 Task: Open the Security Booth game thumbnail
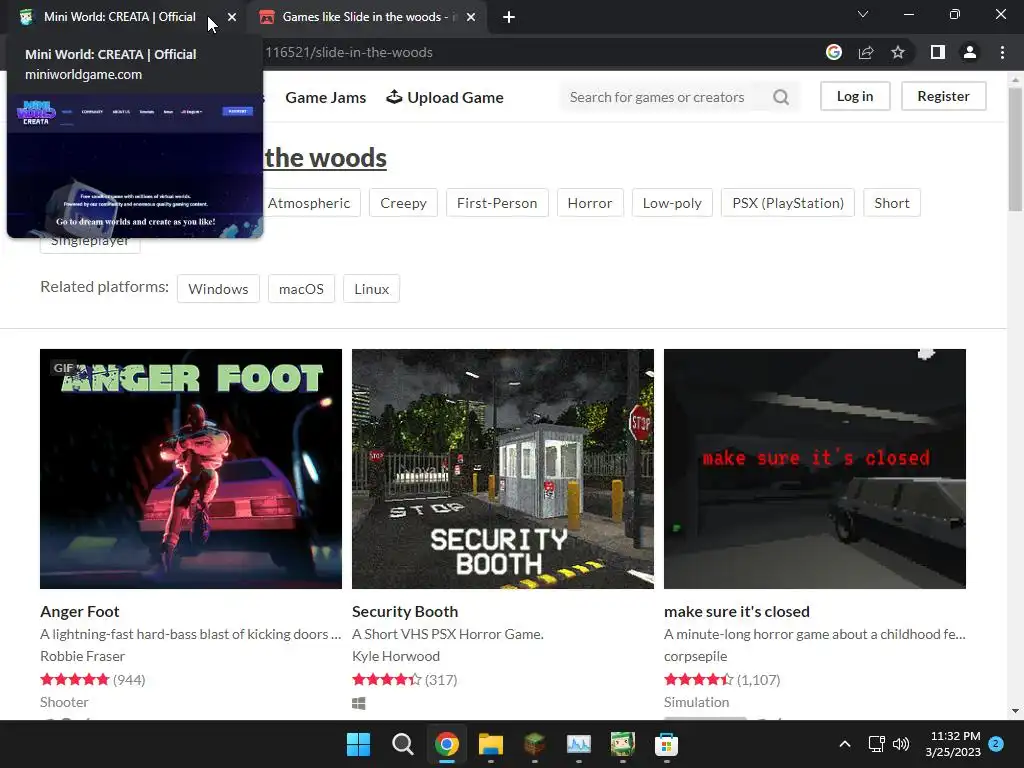click(503, 469)
